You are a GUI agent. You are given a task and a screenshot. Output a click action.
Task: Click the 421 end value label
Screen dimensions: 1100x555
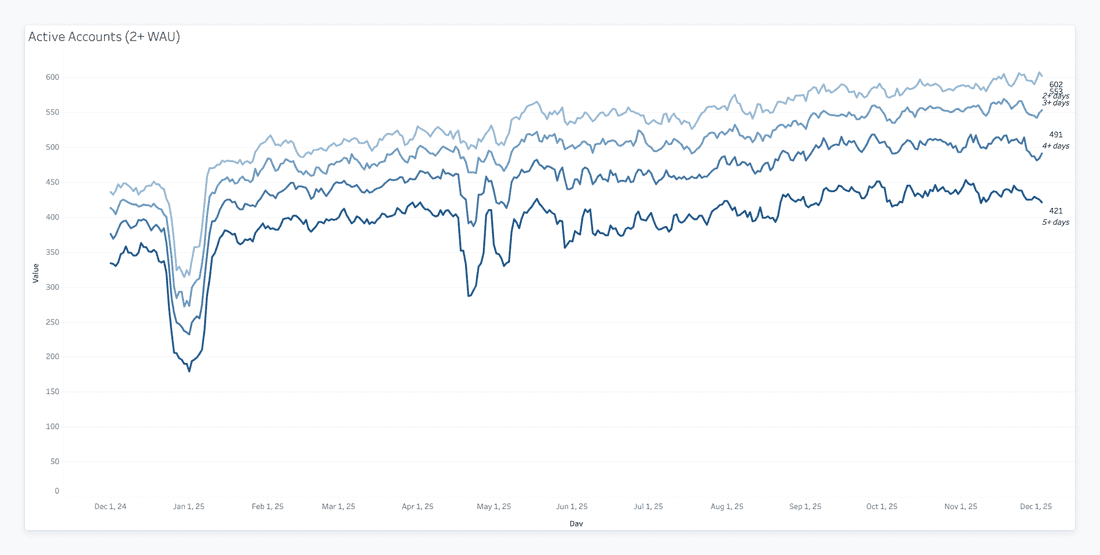pyautogui.click(x=1055, y=211)
